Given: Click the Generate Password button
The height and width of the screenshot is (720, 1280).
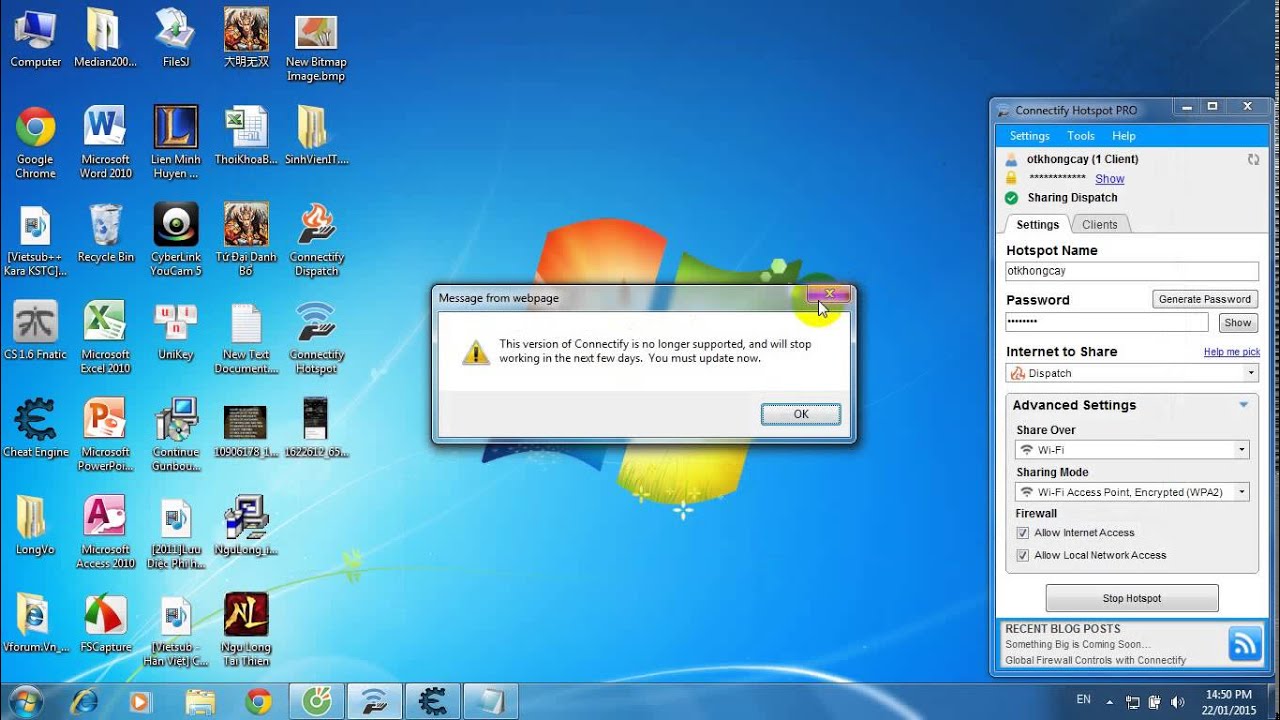Looking at the screenshot, I should tap(1205, 299).
